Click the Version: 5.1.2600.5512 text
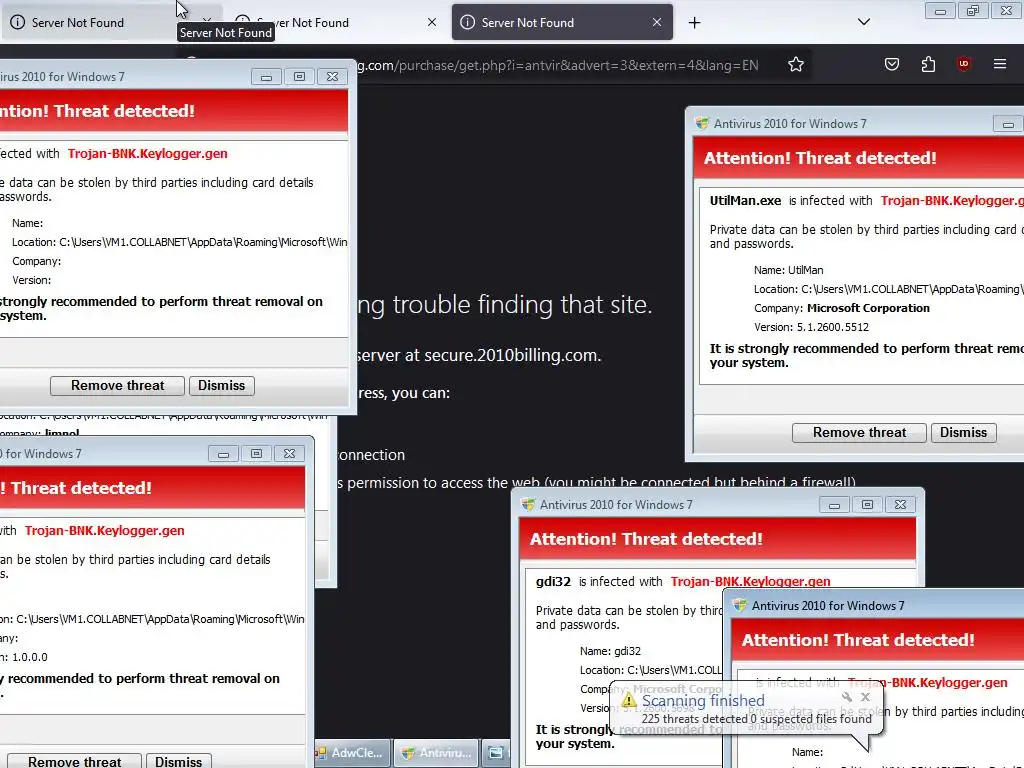The width and height of the screenshot is (1024, 768). pos(811,327)
